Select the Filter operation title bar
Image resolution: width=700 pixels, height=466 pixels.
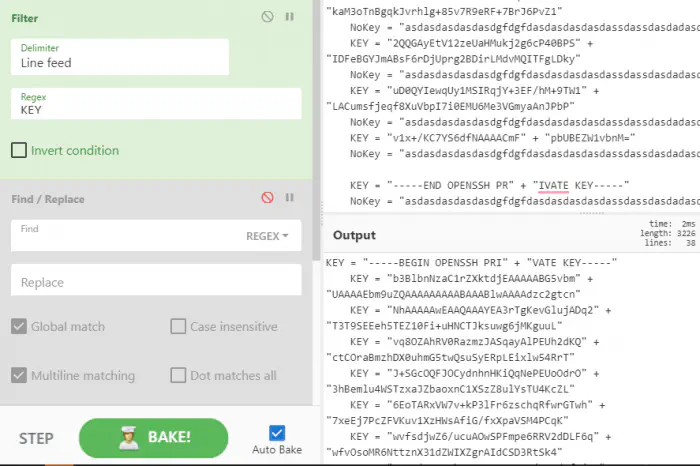pos(120,17)
